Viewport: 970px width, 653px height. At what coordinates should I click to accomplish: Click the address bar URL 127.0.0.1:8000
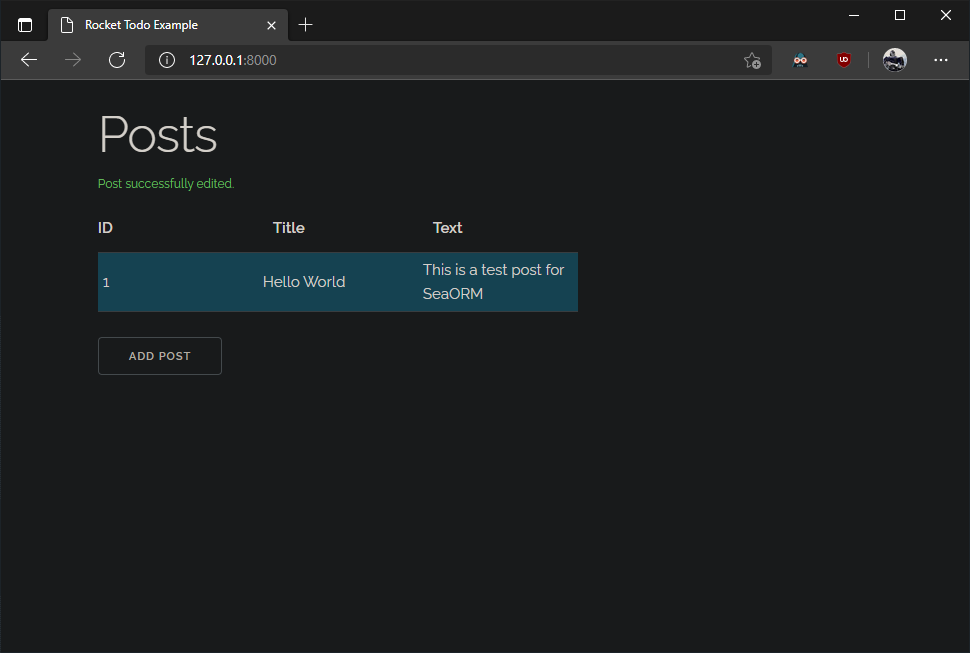(x=233, y=60)
